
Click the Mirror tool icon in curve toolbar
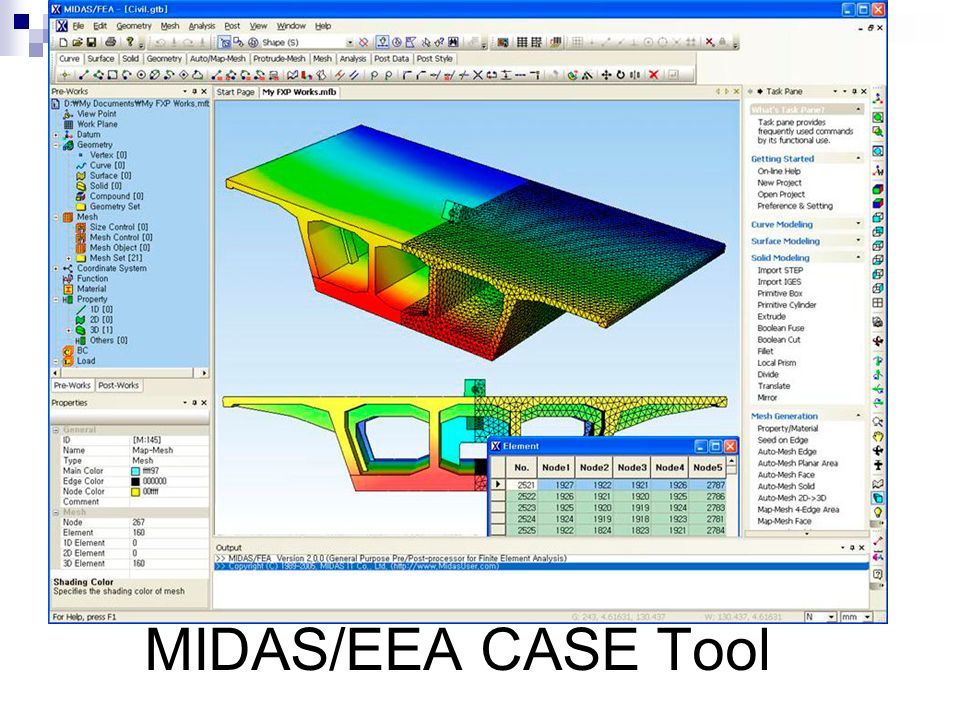click(x=635, y=75)
